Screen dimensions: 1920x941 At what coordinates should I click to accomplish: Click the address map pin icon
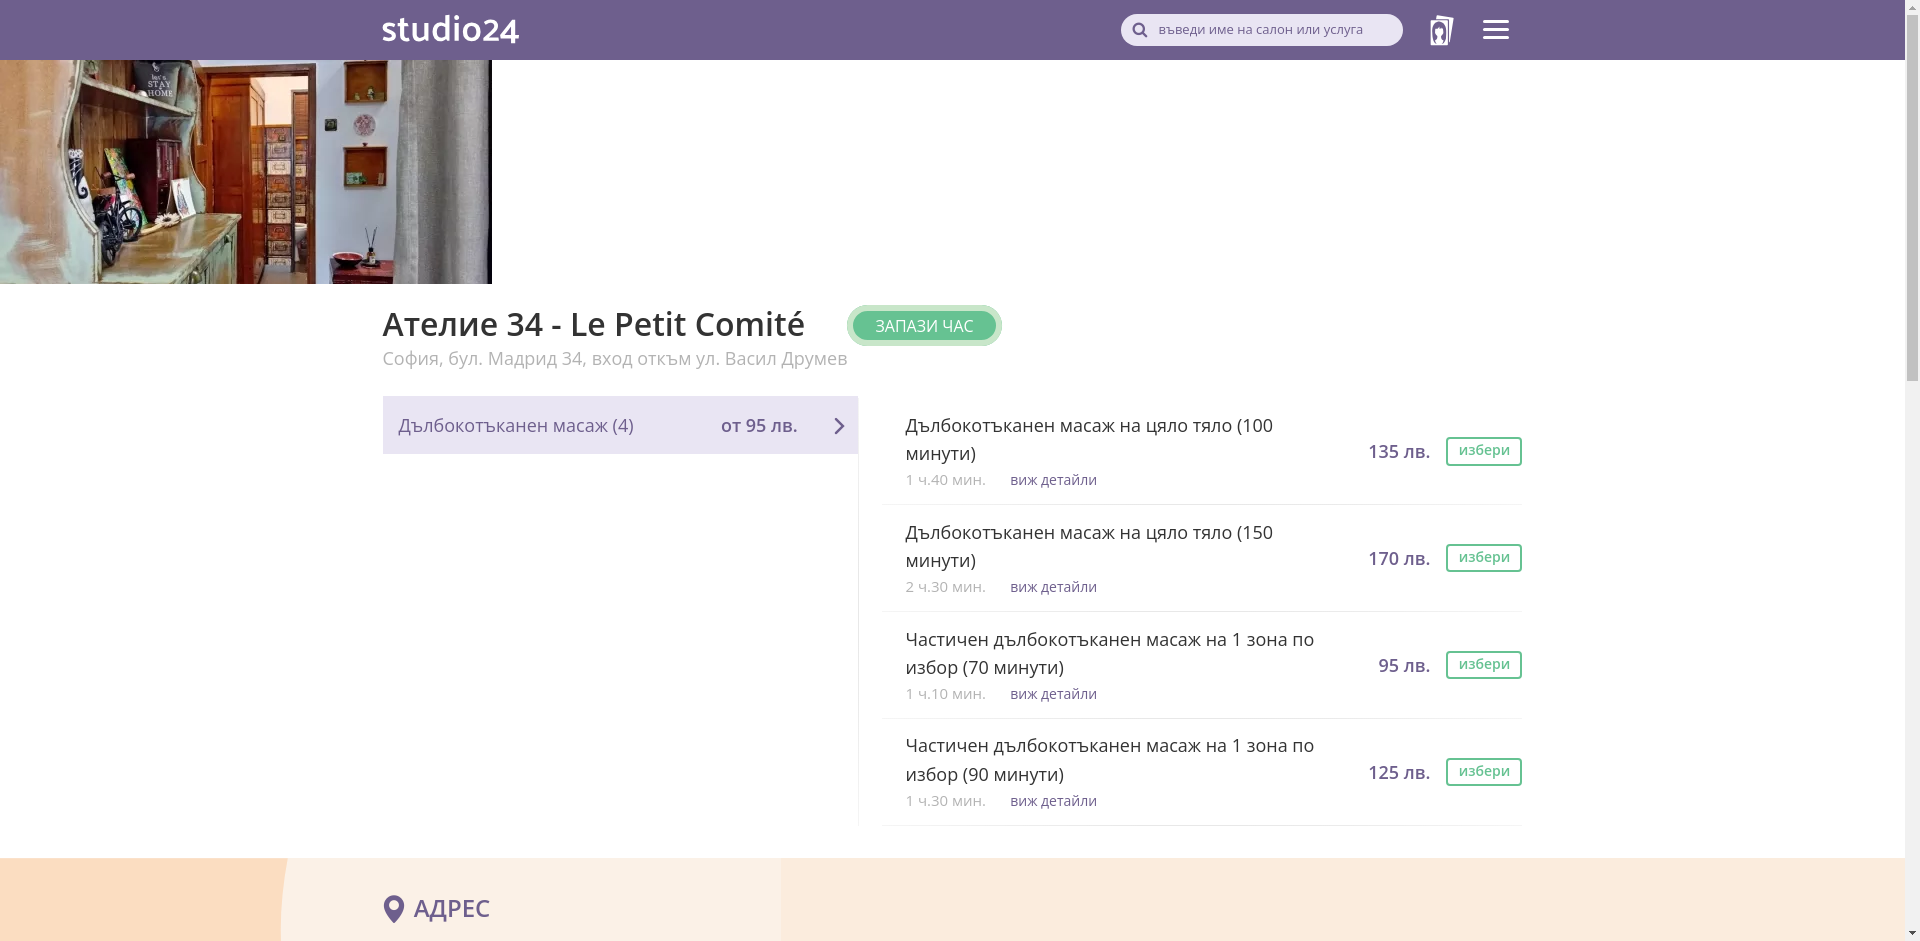393,908
